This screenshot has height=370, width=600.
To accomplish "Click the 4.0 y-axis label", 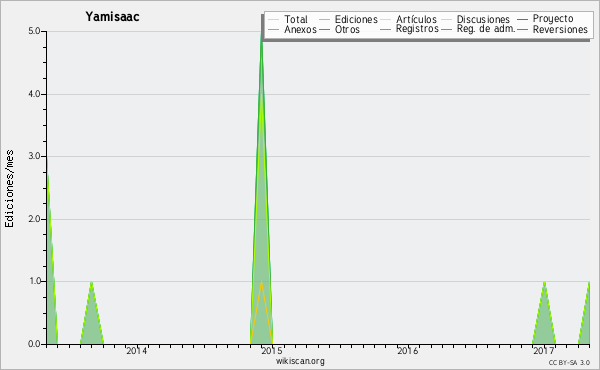I will (x=34, y=94).
